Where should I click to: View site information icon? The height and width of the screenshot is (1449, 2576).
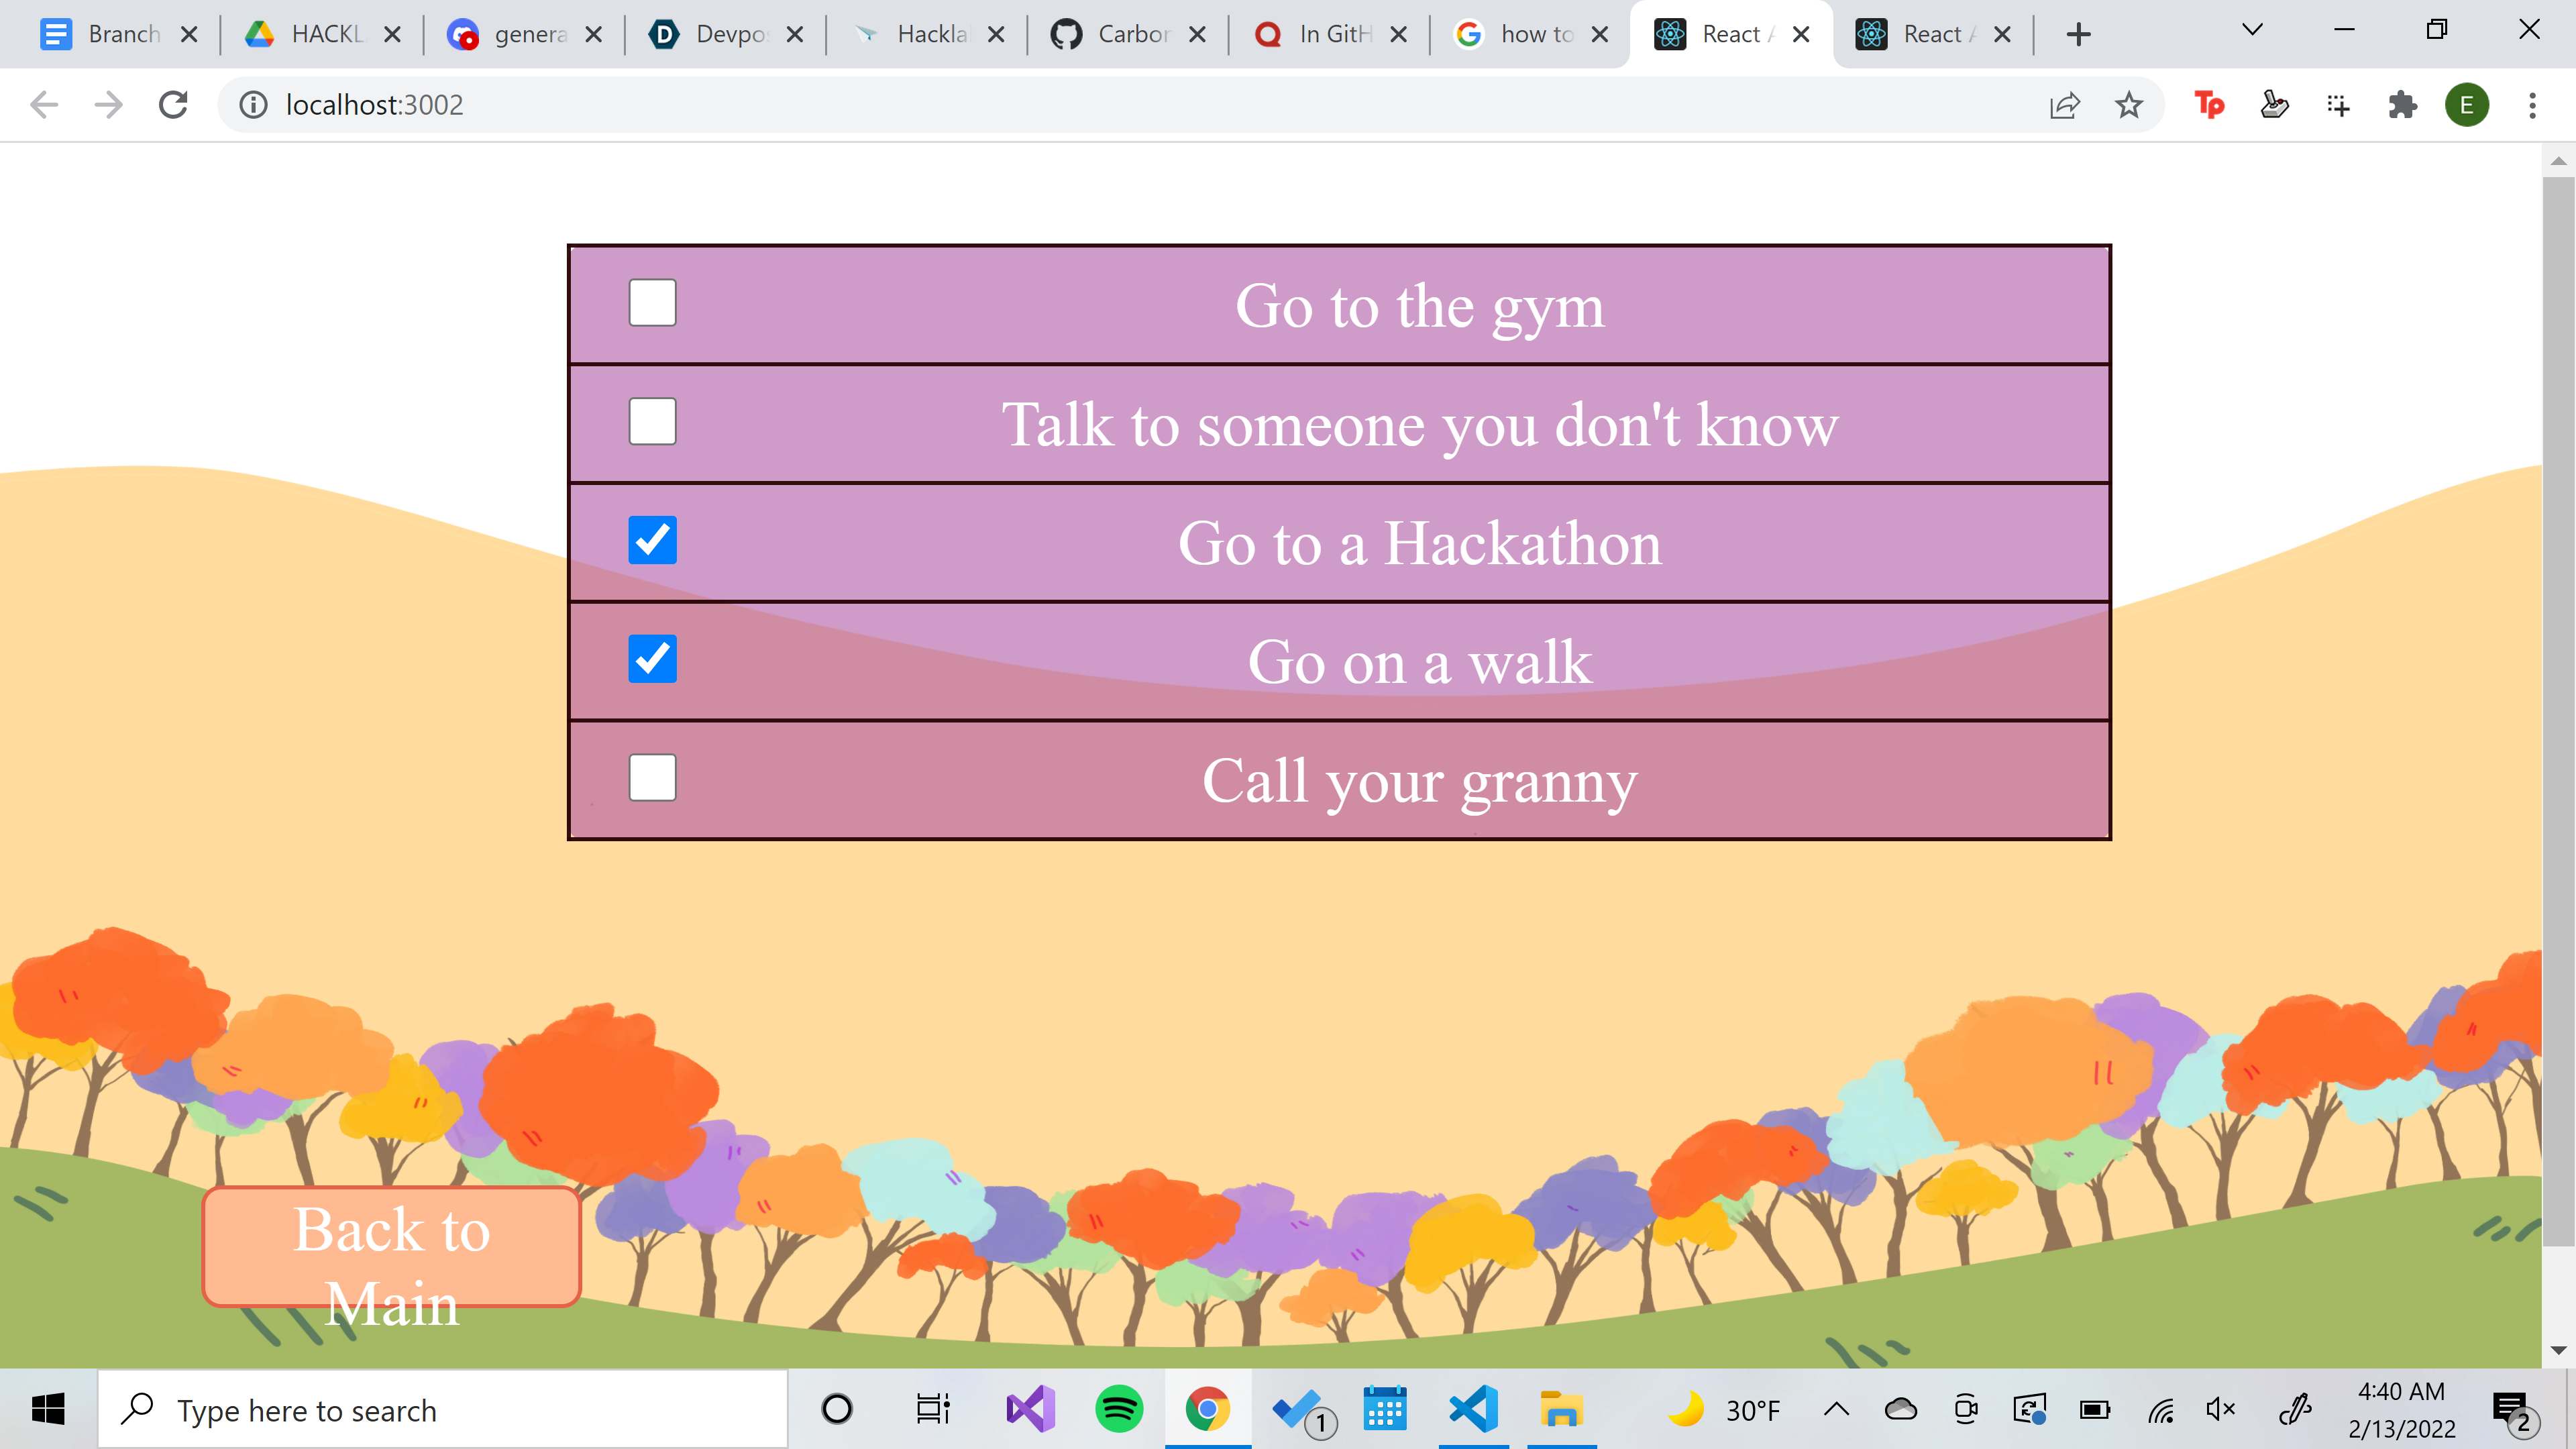pos(254,105)
